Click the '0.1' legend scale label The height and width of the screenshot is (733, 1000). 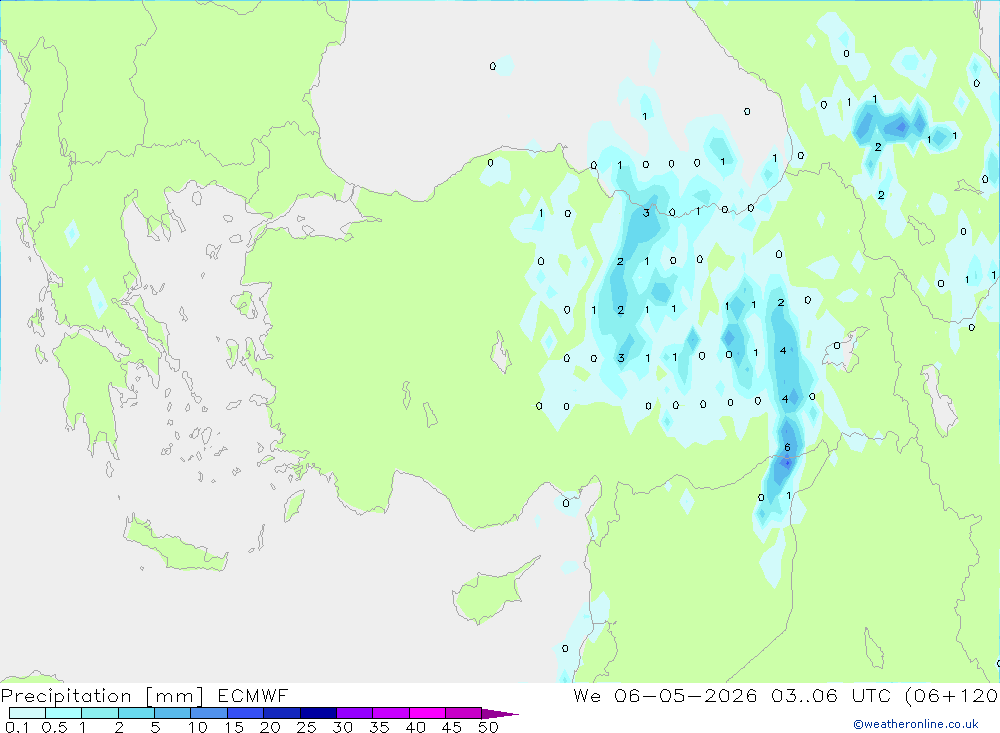pos(17,727)
